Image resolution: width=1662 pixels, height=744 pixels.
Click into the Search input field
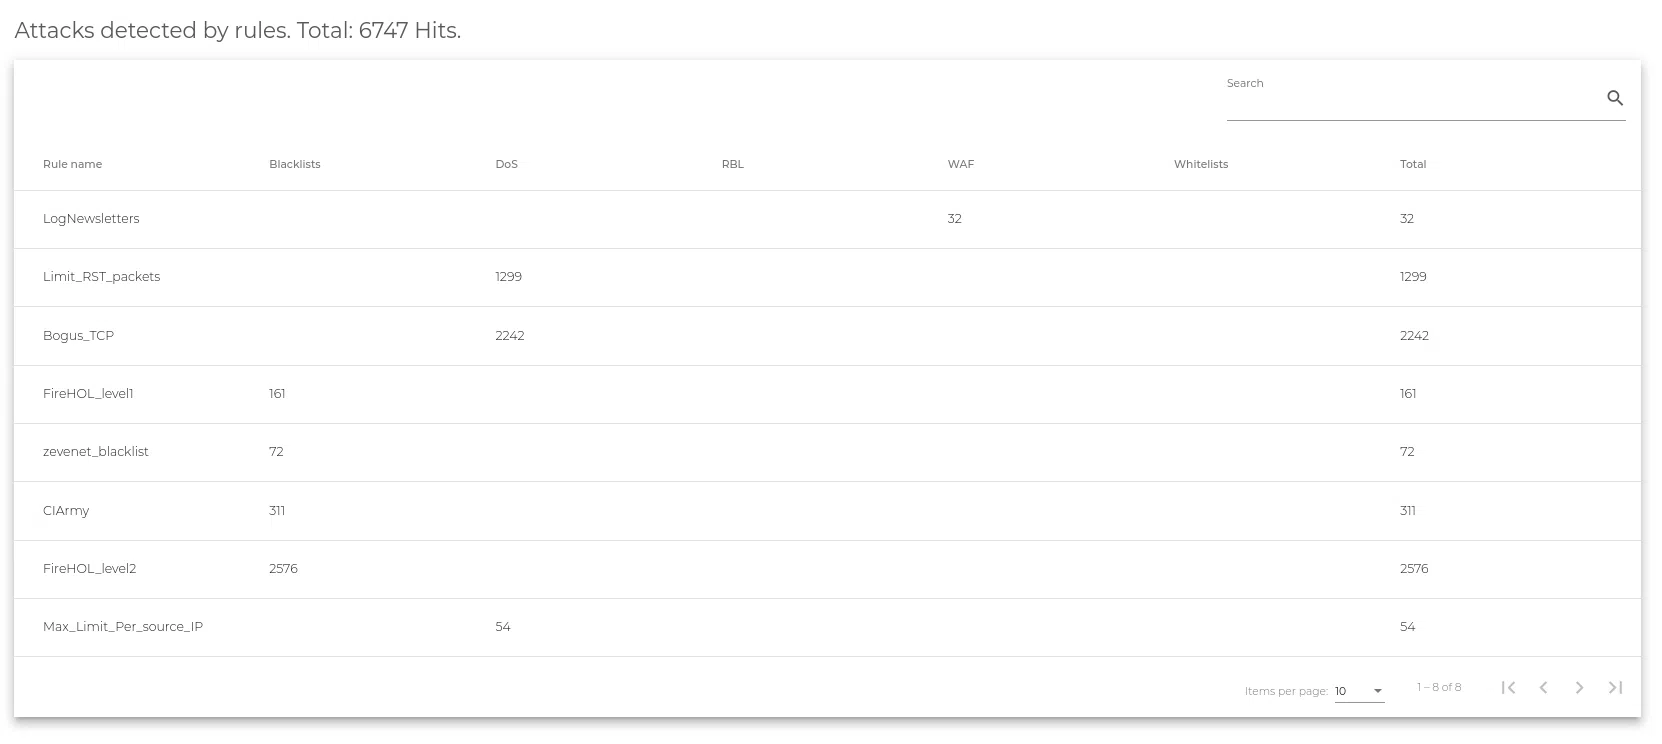coord(1410,102)
